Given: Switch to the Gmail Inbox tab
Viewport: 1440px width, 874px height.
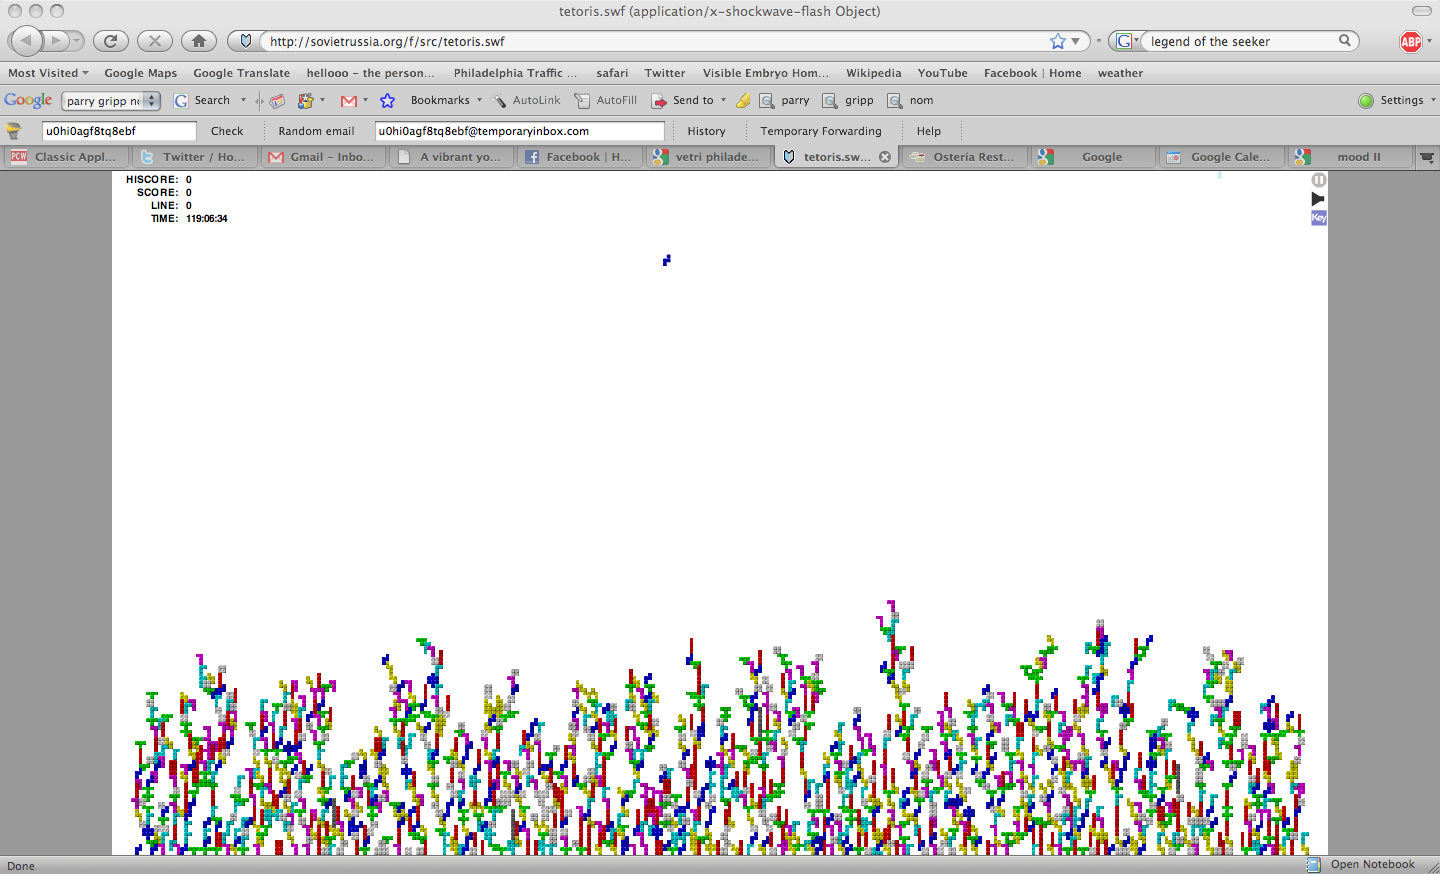Looking at the screenshot, I should (x=322, y=157).
